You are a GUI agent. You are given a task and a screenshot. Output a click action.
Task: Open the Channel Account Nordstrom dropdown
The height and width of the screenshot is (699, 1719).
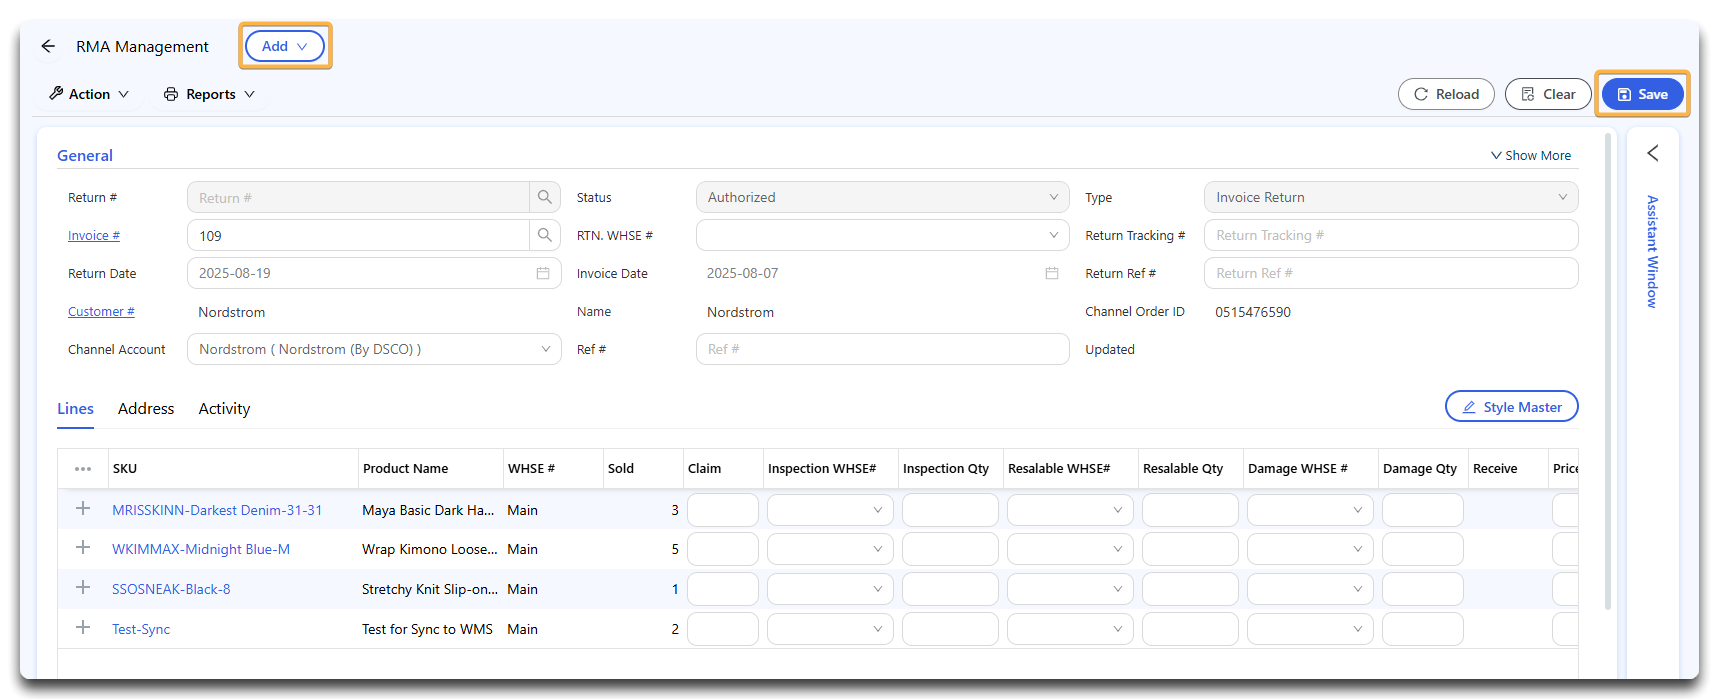(x=374, y=349)
